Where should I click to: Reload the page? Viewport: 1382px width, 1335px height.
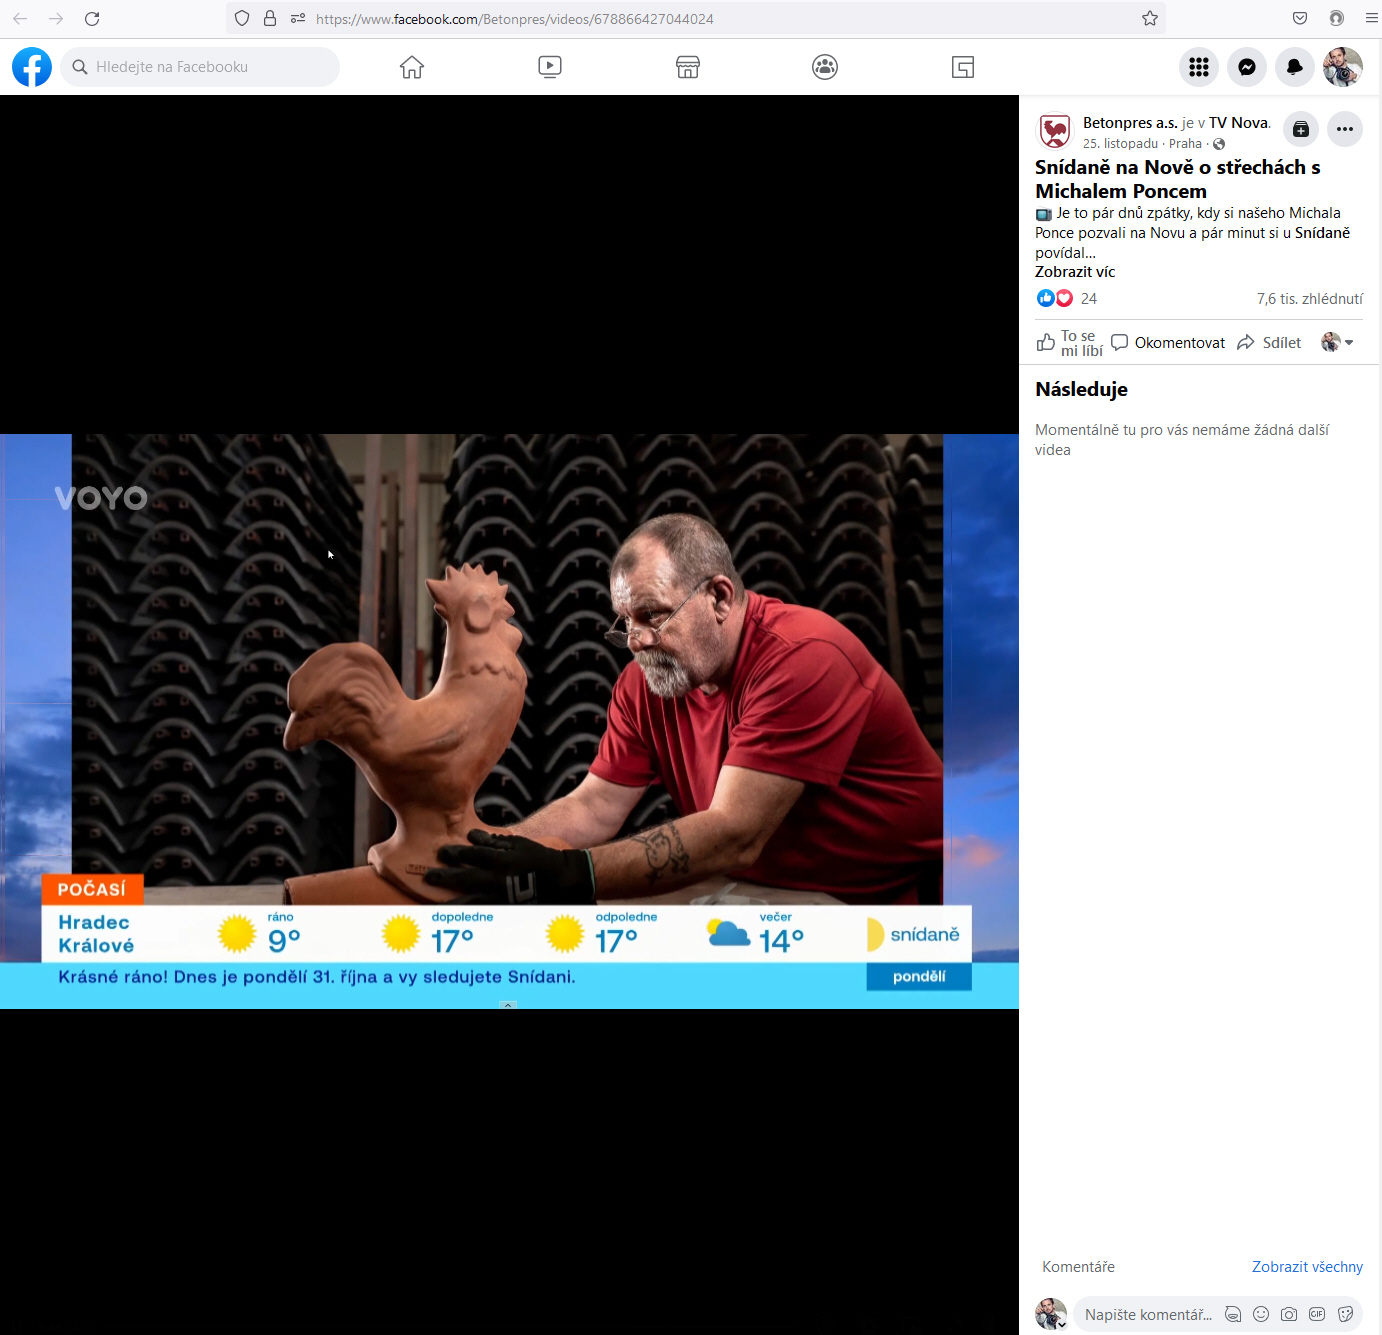coord(92,18)
